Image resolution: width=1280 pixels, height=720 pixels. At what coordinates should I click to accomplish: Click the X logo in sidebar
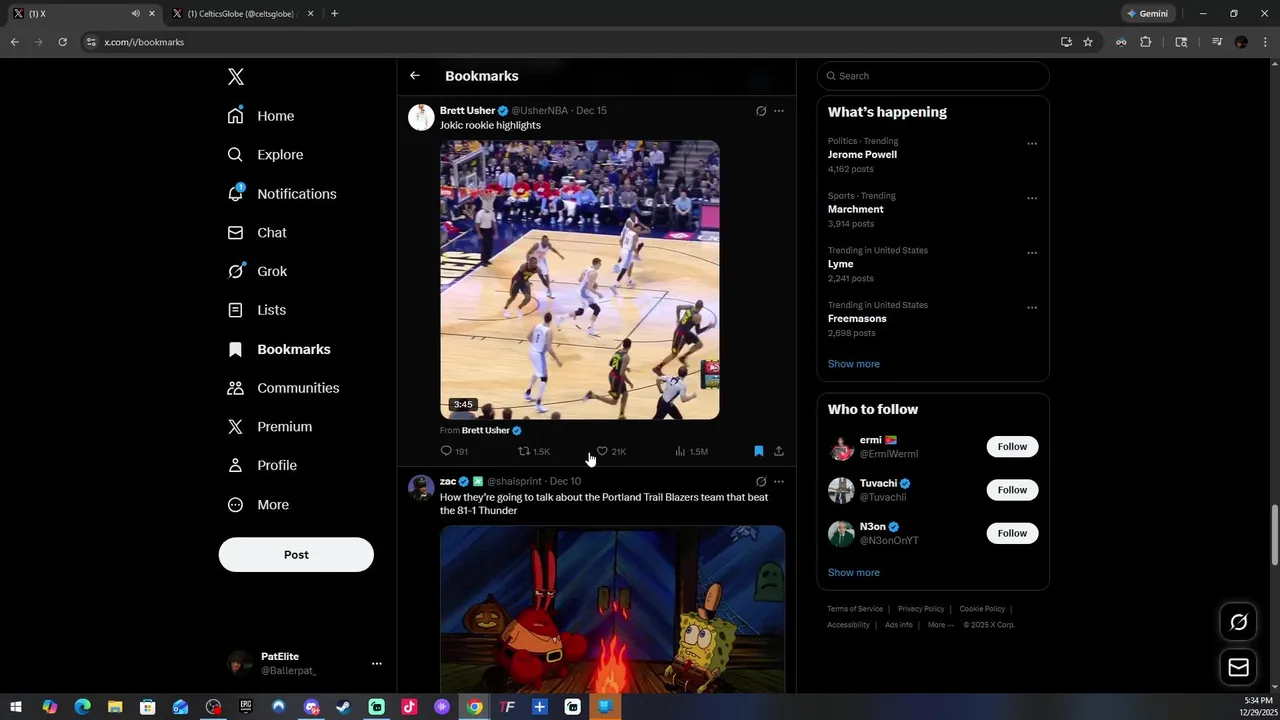pyautogui.click(x=235, y=77)
